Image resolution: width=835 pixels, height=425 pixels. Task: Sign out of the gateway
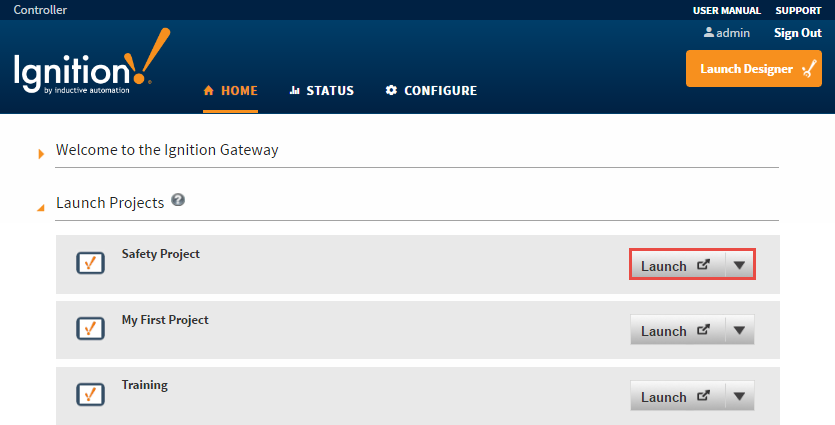click(x=797, y=33)
